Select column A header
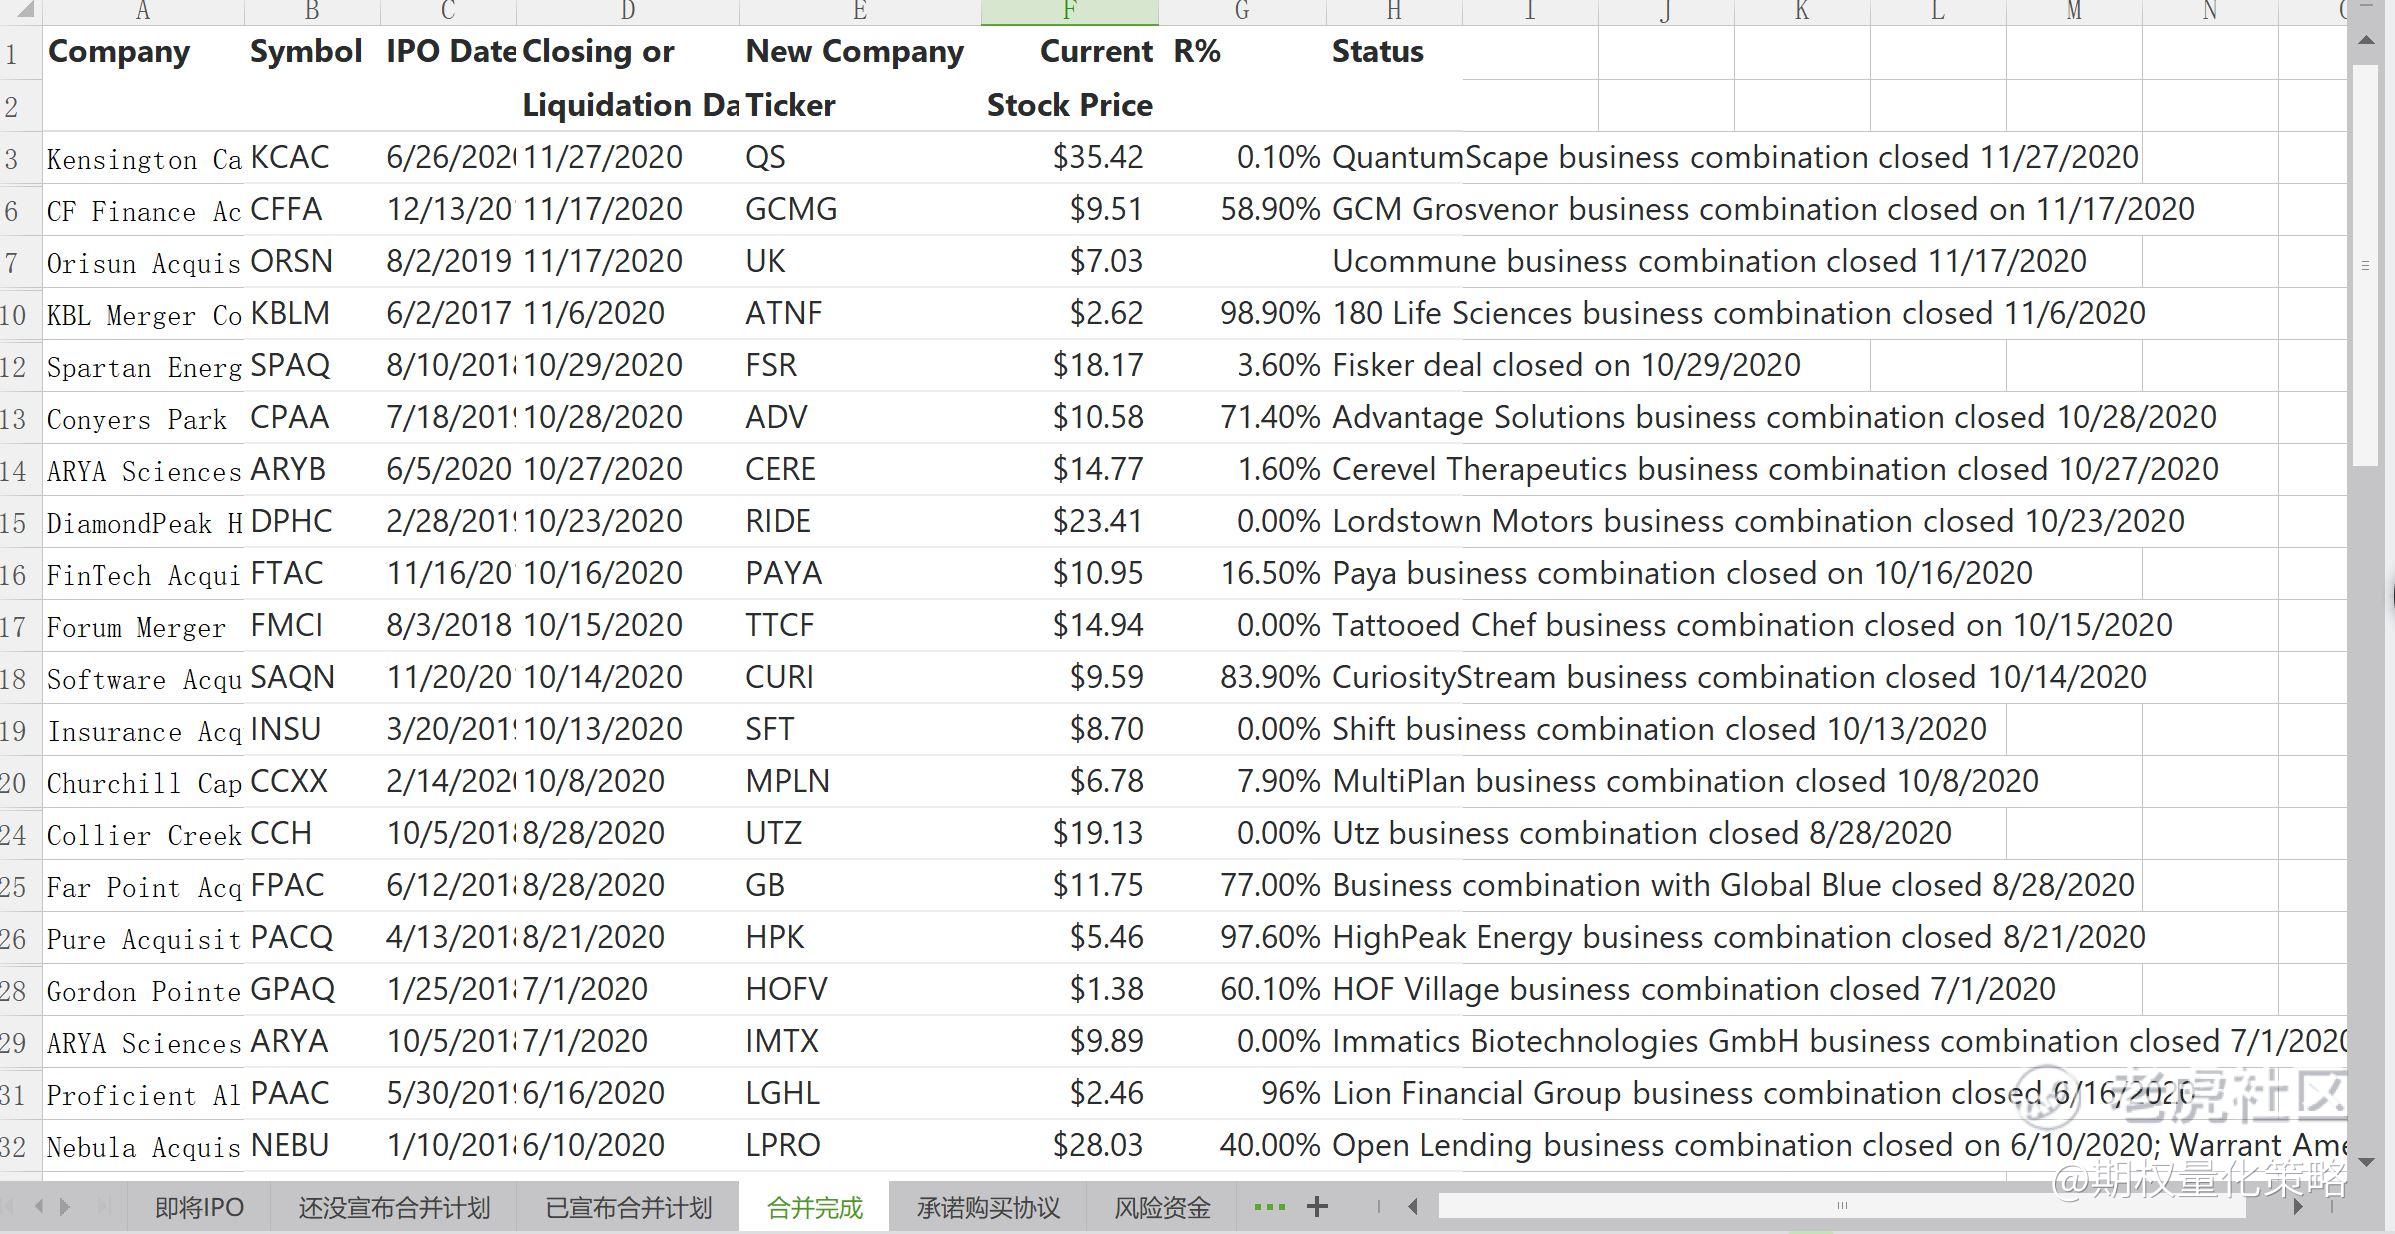 (x=143, y=12)
